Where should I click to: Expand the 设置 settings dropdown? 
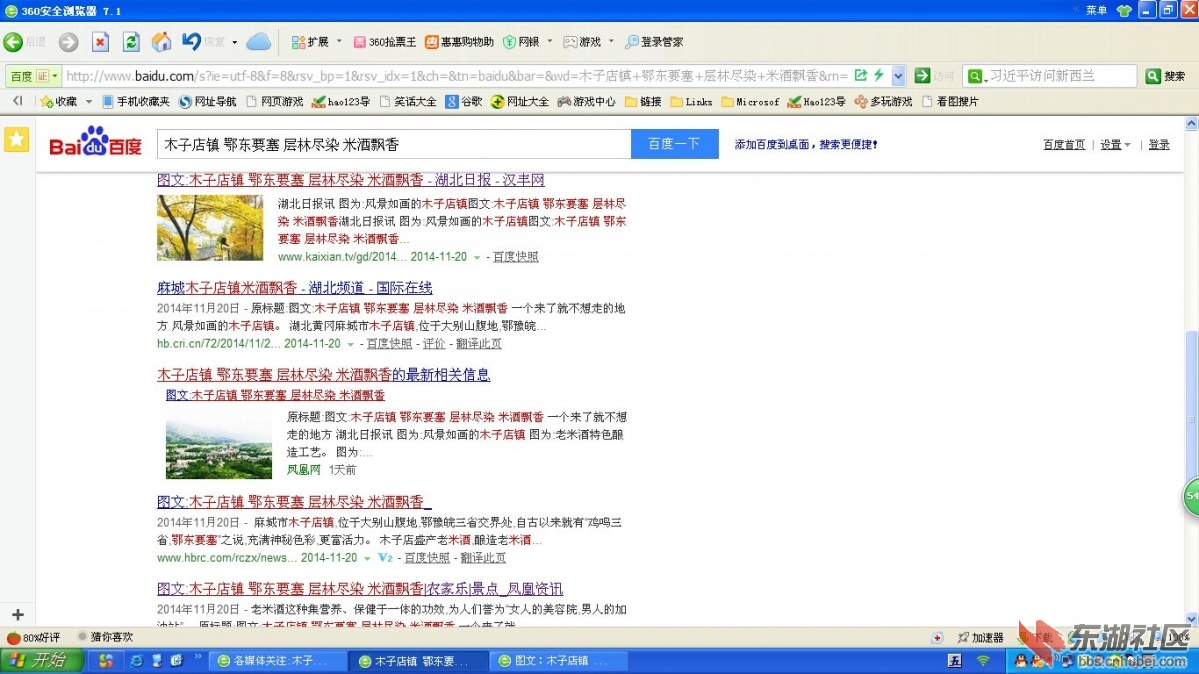coord(1115,145)
